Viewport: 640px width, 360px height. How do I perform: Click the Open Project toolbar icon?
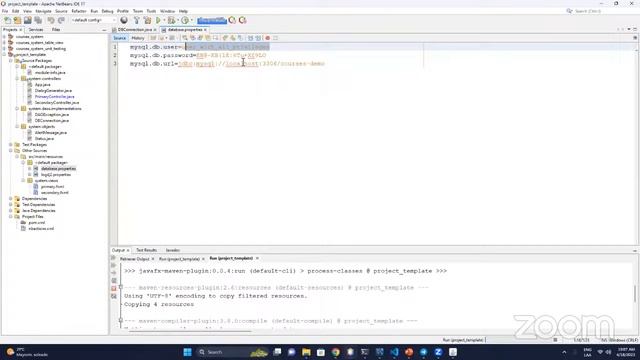pos(27,20)
